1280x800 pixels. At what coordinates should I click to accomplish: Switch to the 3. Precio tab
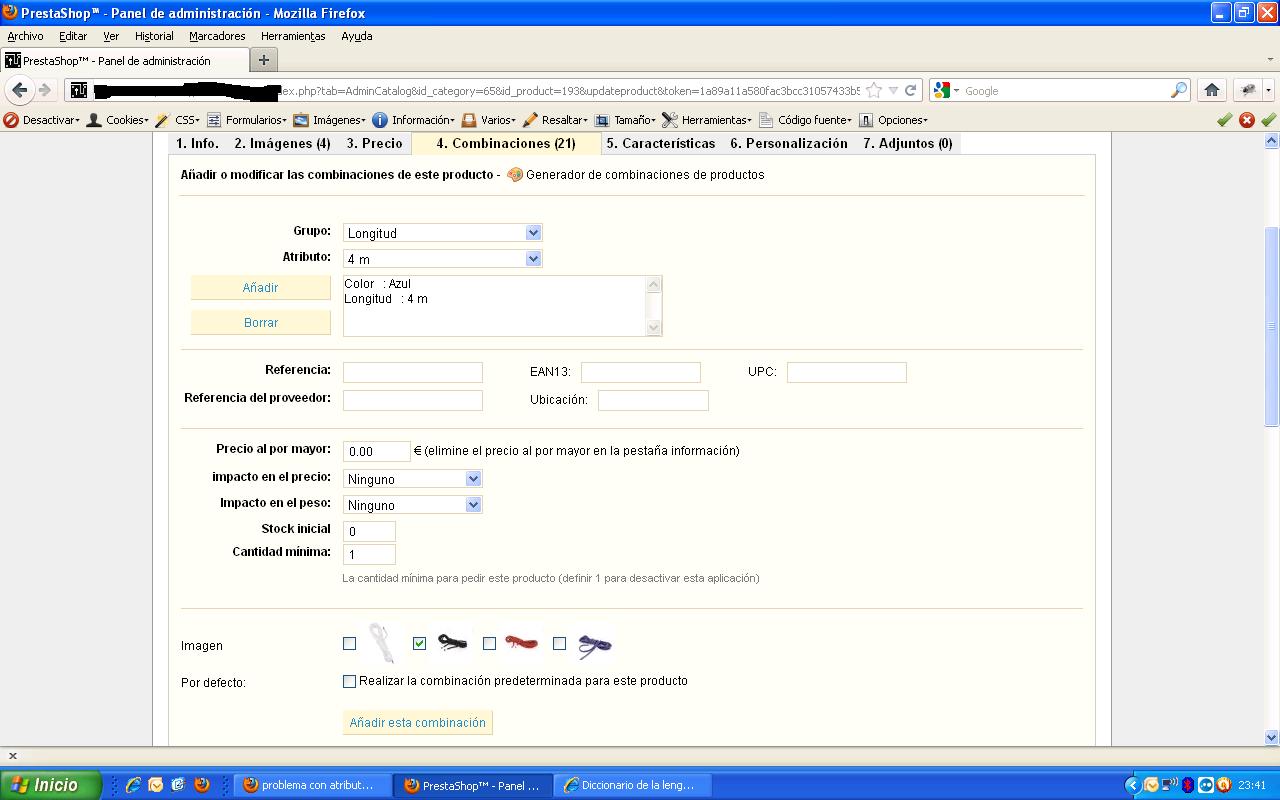coord(375,143)
